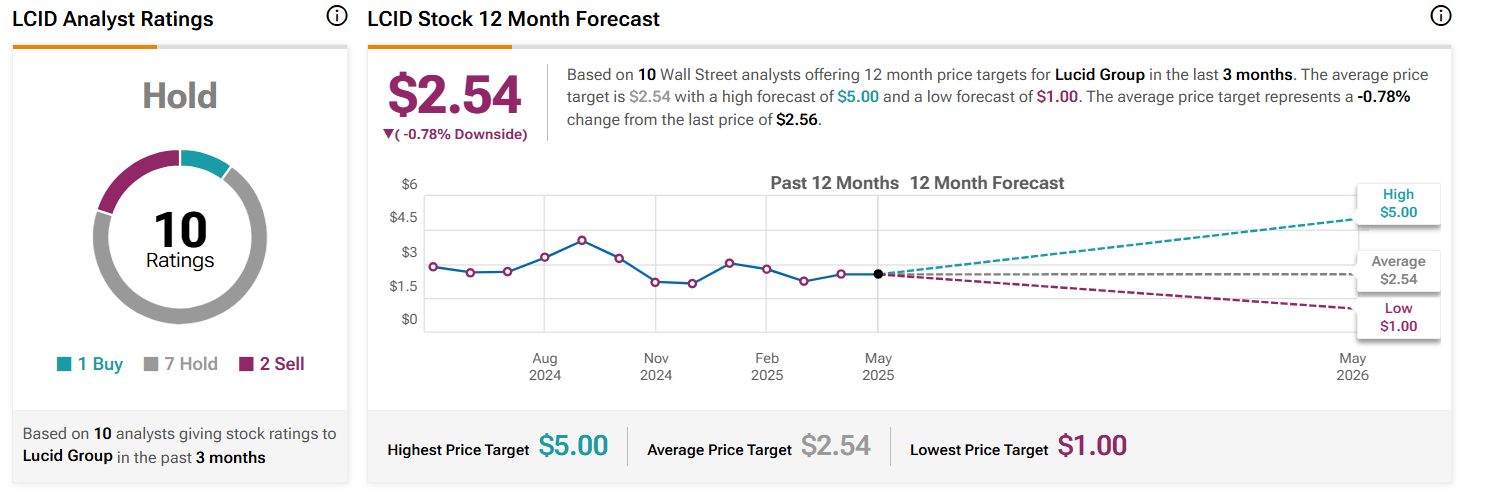Viewport: 1487px width, 501px height.
Task: Click info icon beside 12 Month Forecast
Action: click(1440, 17)
